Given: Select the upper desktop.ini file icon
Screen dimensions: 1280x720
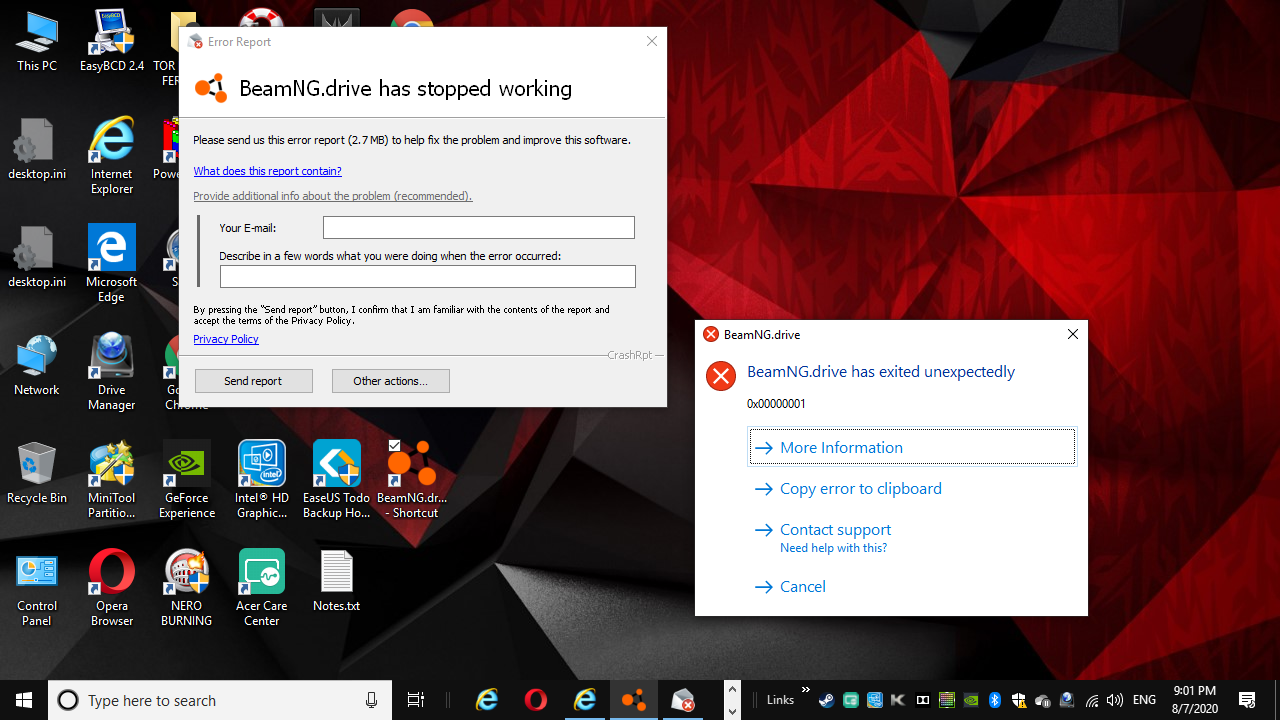Looking at the screenshot, I should pos(37,150).
